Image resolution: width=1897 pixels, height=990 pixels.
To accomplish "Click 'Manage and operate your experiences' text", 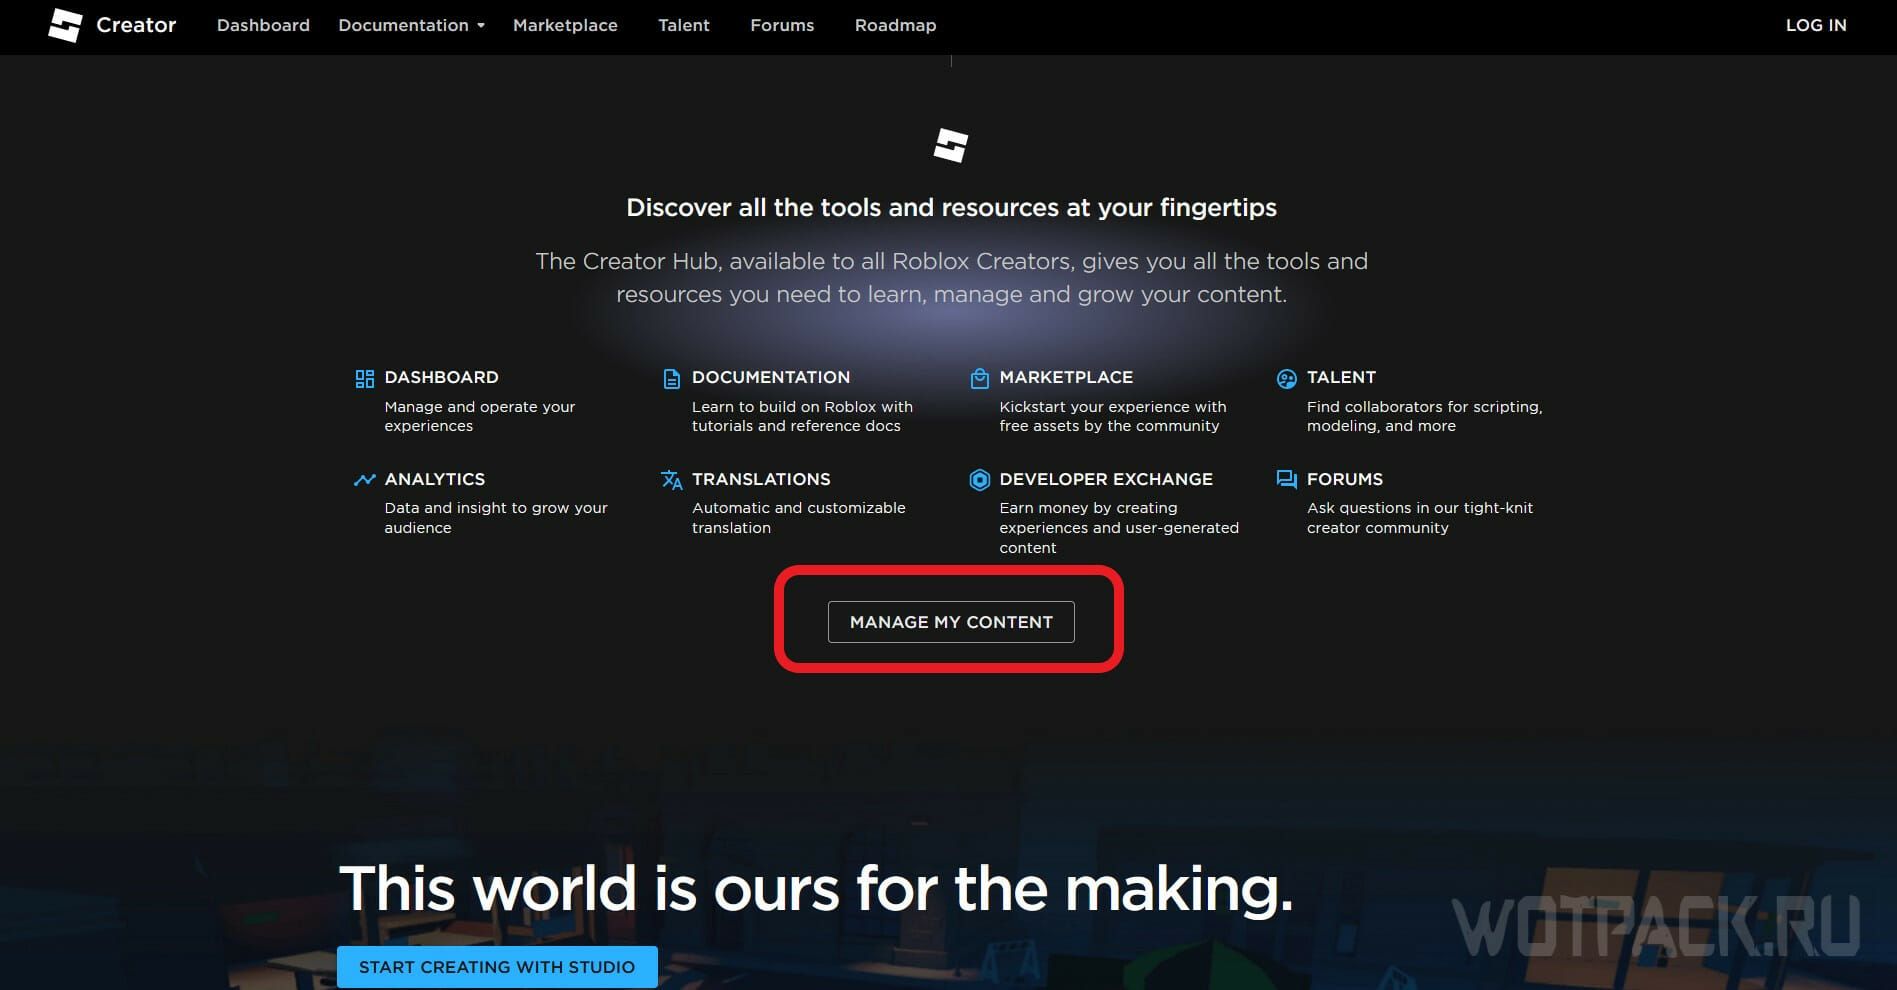I will click(480, 416).
